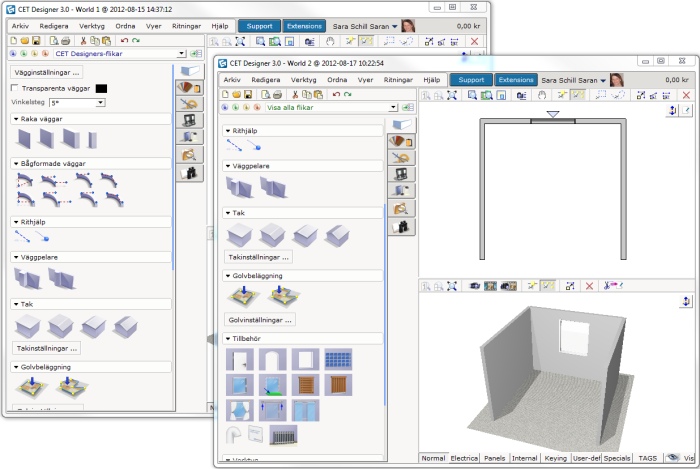Screen dimensions: 700x469
Task: Switch to Panels tab below 3D view
Action: coord(495,458)
